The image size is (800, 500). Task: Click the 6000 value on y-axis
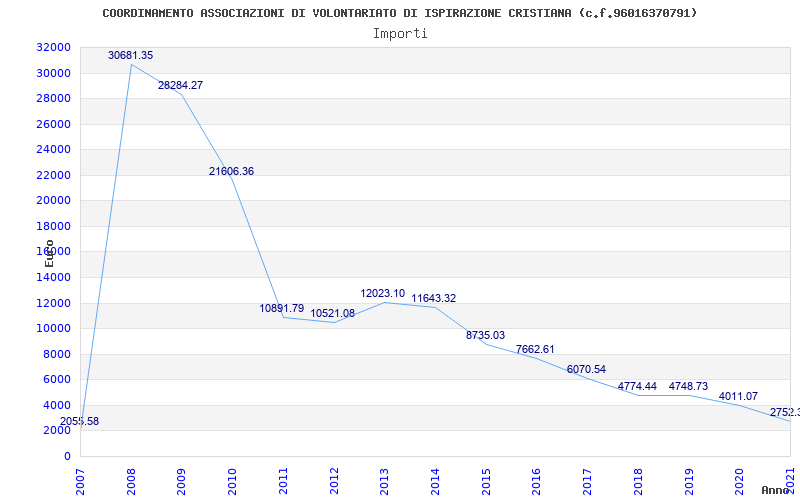coord(57,380)
